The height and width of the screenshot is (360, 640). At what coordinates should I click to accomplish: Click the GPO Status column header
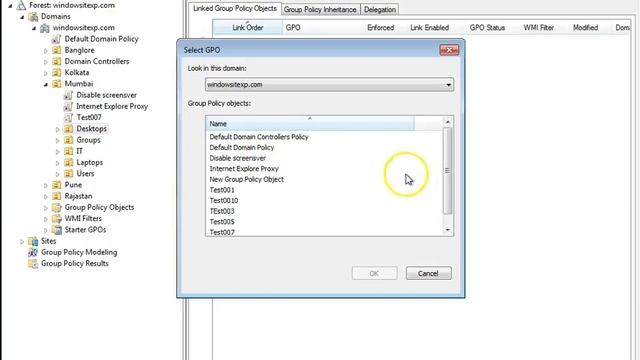coord(487,27)
